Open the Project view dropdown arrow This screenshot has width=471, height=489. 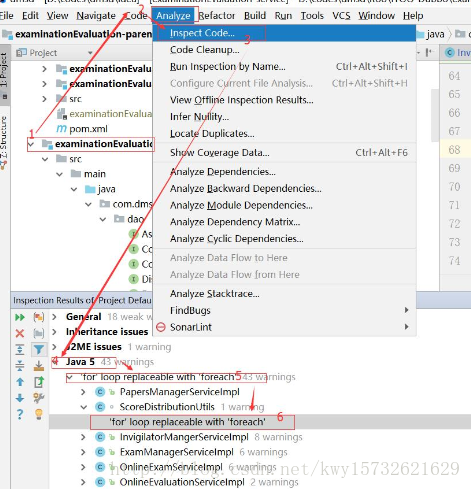(90, 53)
